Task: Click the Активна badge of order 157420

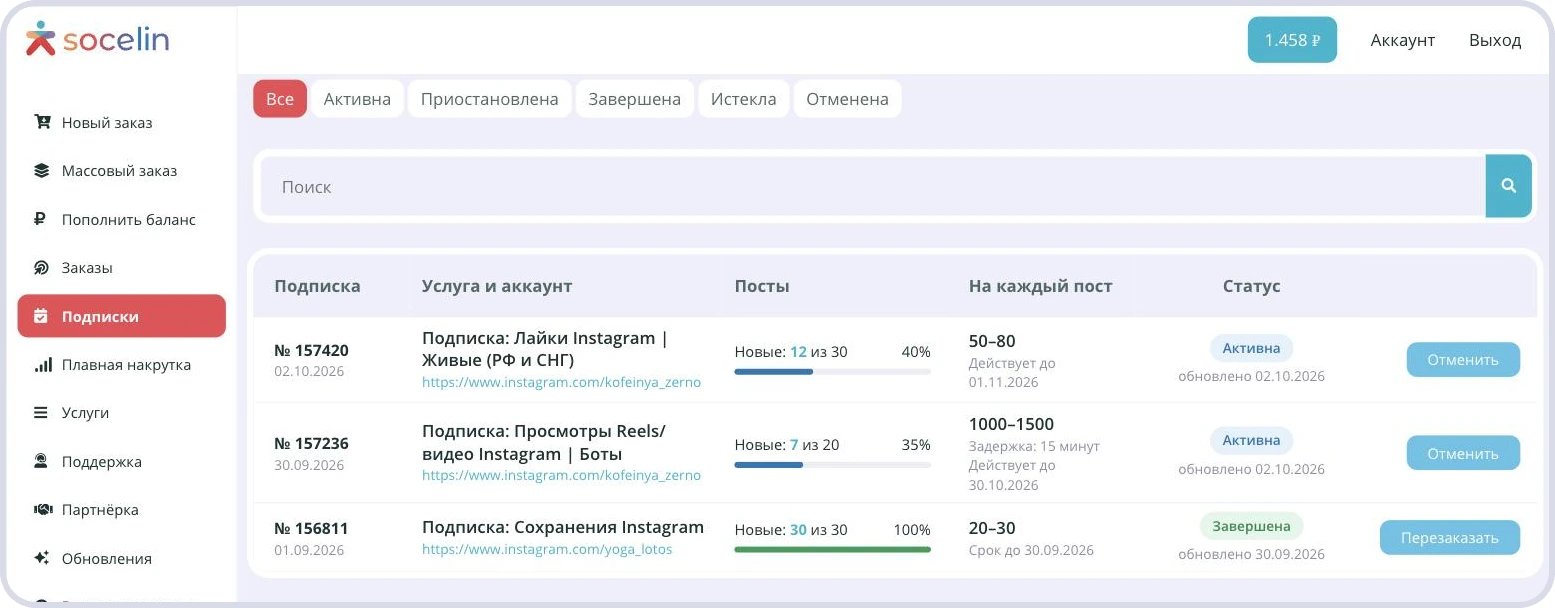Action: 1251,348
